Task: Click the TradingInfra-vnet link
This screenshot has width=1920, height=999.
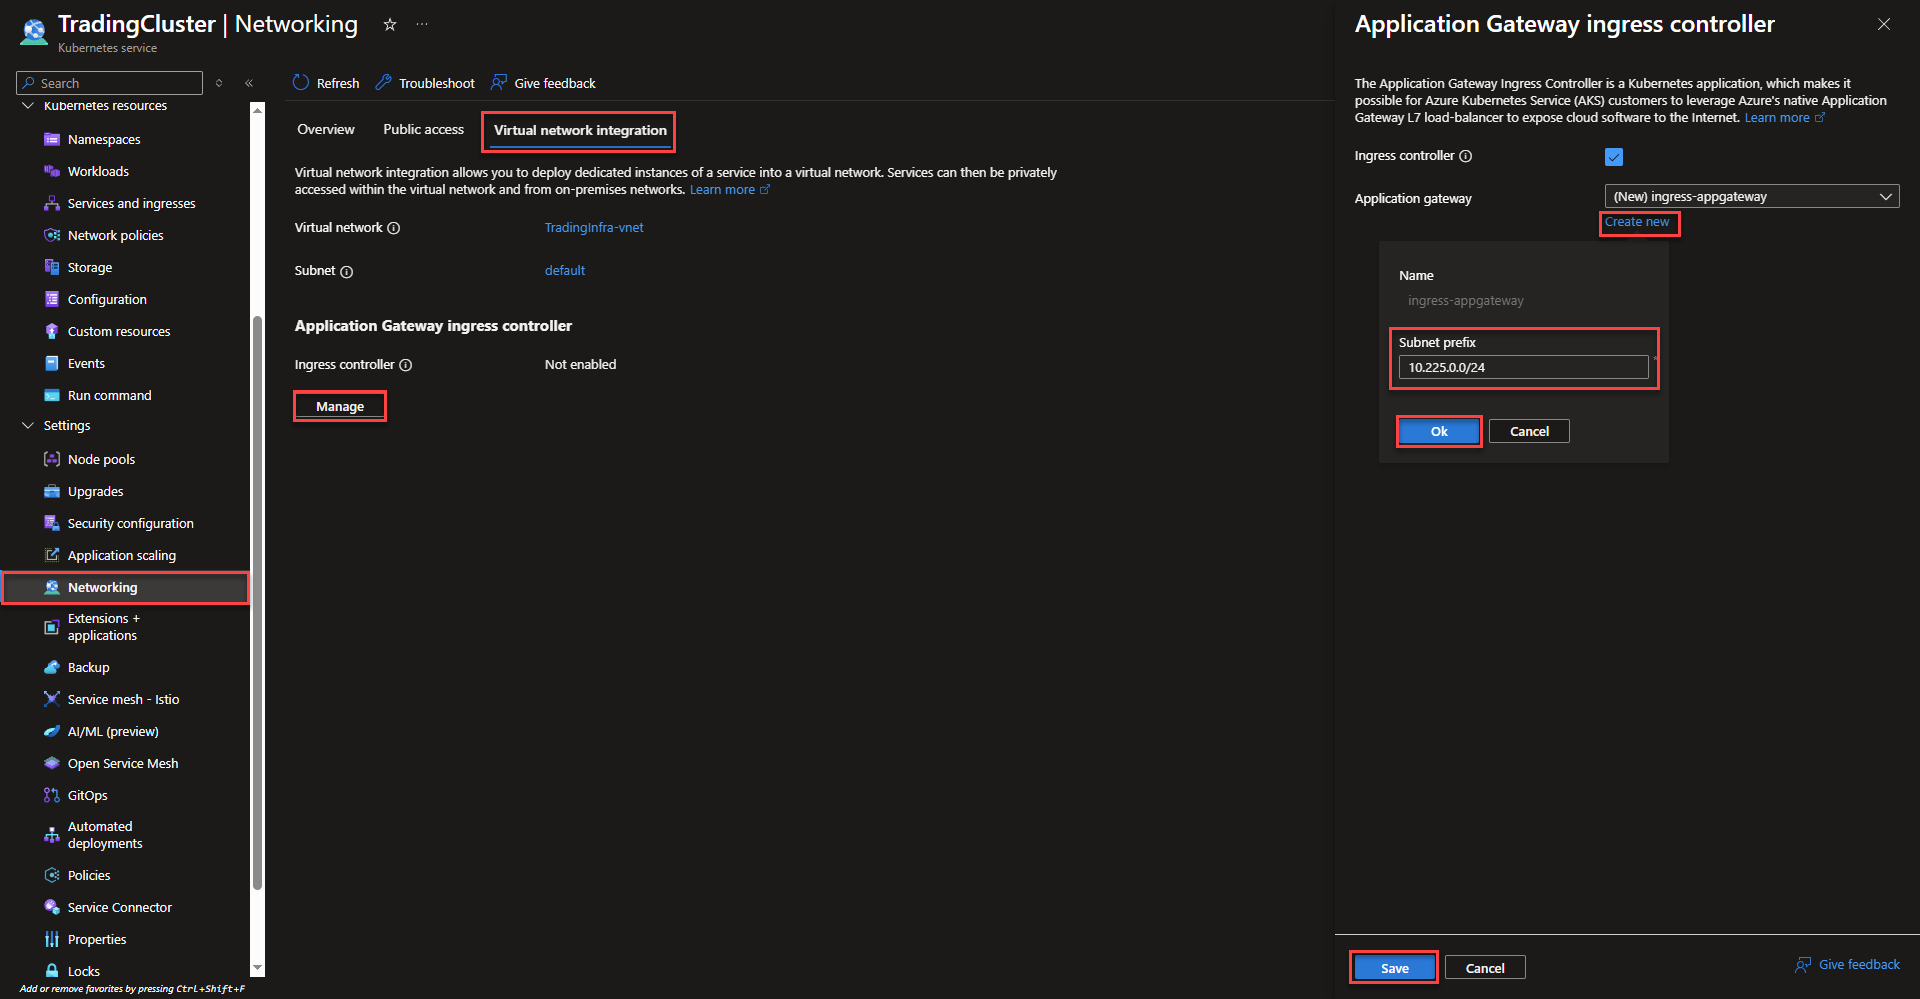Action: click(x=594, y=228)
